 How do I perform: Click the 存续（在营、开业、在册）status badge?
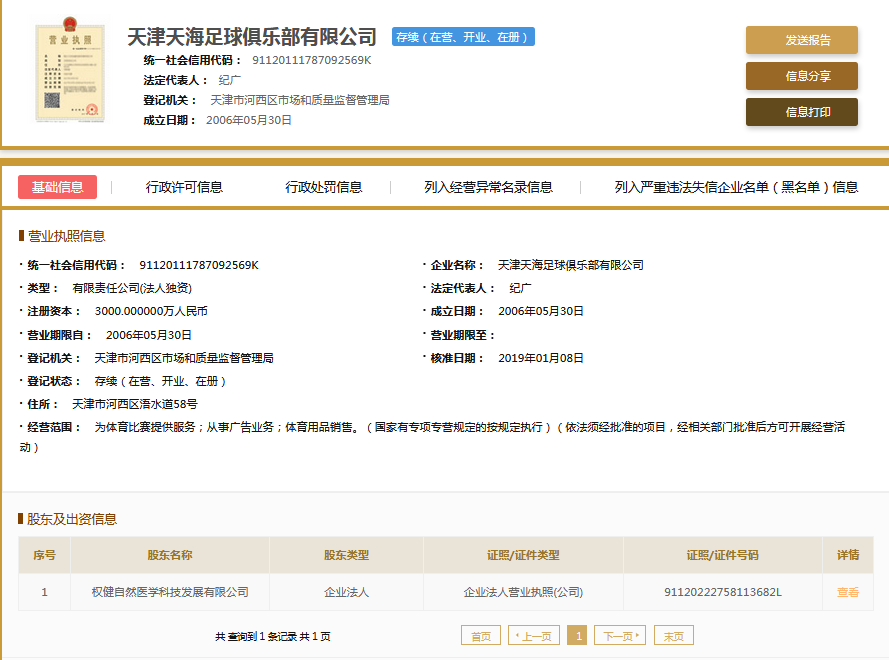pos(463,37)
